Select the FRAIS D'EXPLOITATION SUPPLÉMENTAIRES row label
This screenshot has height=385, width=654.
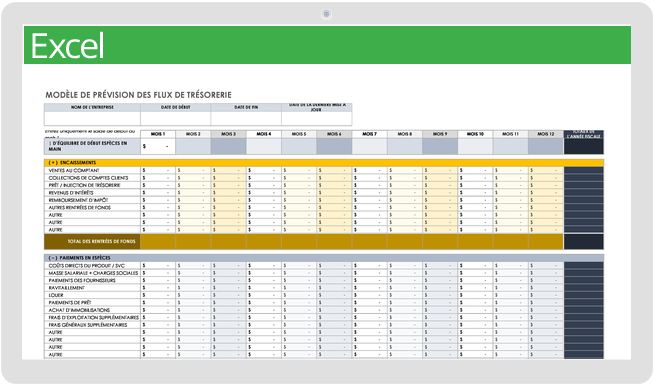93,318
